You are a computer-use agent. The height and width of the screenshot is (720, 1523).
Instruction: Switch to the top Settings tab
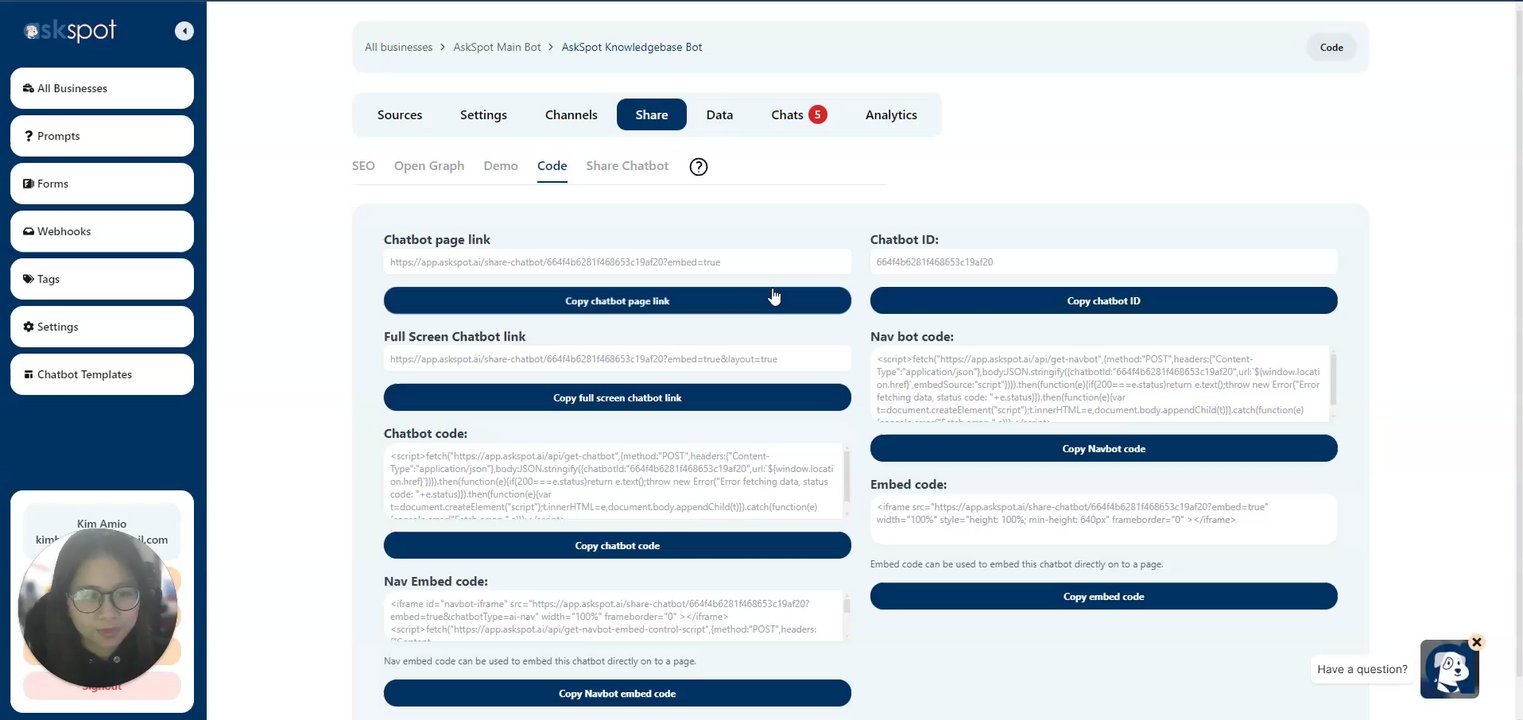coord(483,115)
